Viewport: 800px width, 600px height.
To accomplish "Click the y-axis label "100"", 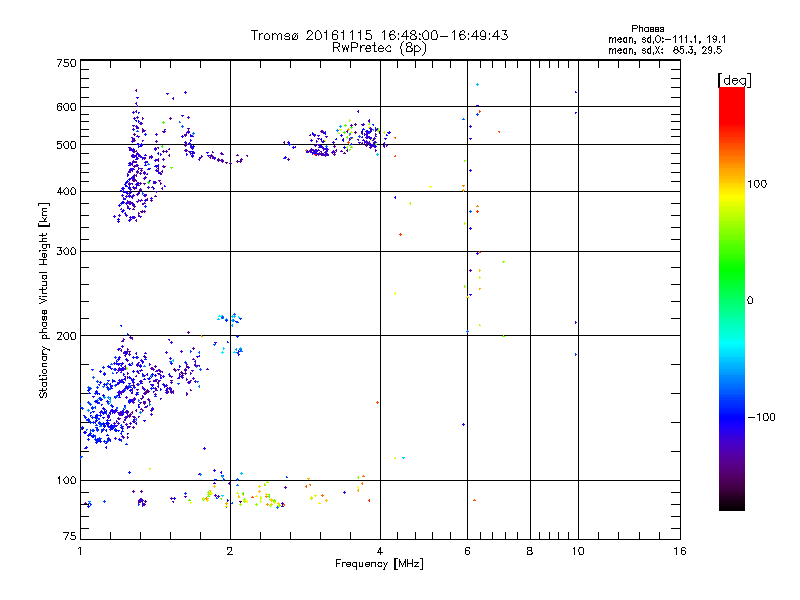I will (67, 481).
